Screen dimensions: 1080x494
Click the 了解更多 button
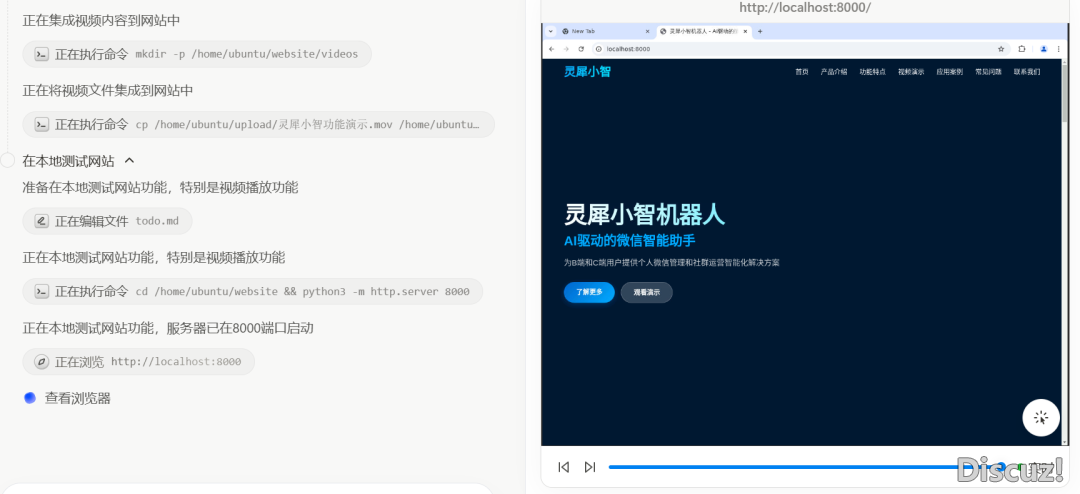pyautogui.click(x=589, y=292)
